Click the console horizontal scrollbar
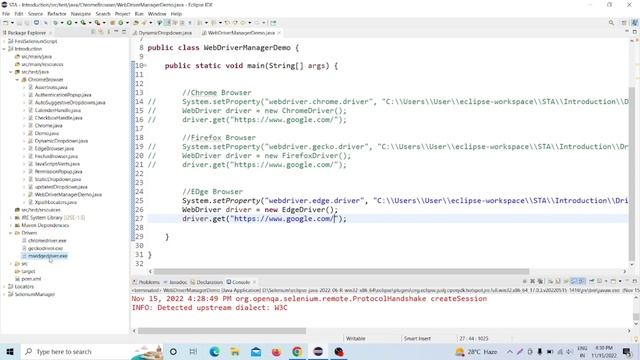640x360 pixels. click(x=222, y=331)
